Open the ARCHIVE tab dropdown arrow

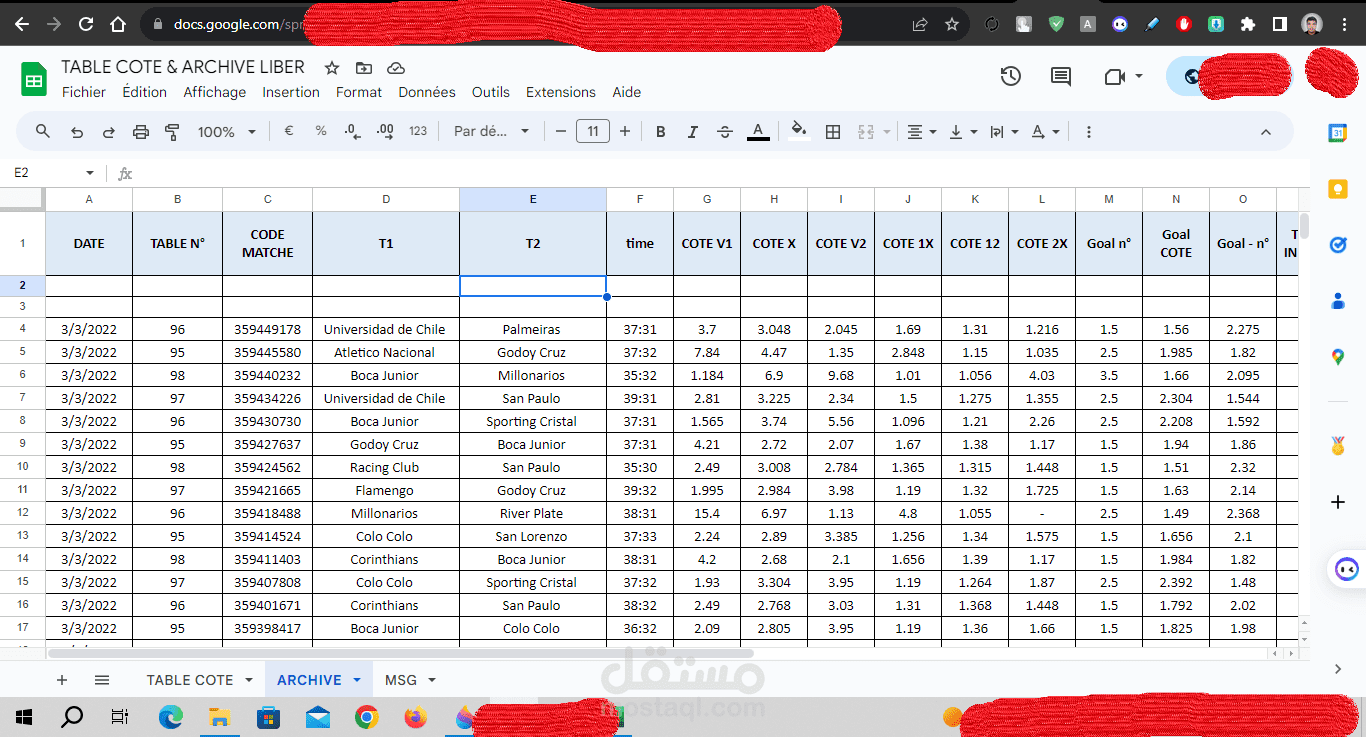[x=357, y=680]
